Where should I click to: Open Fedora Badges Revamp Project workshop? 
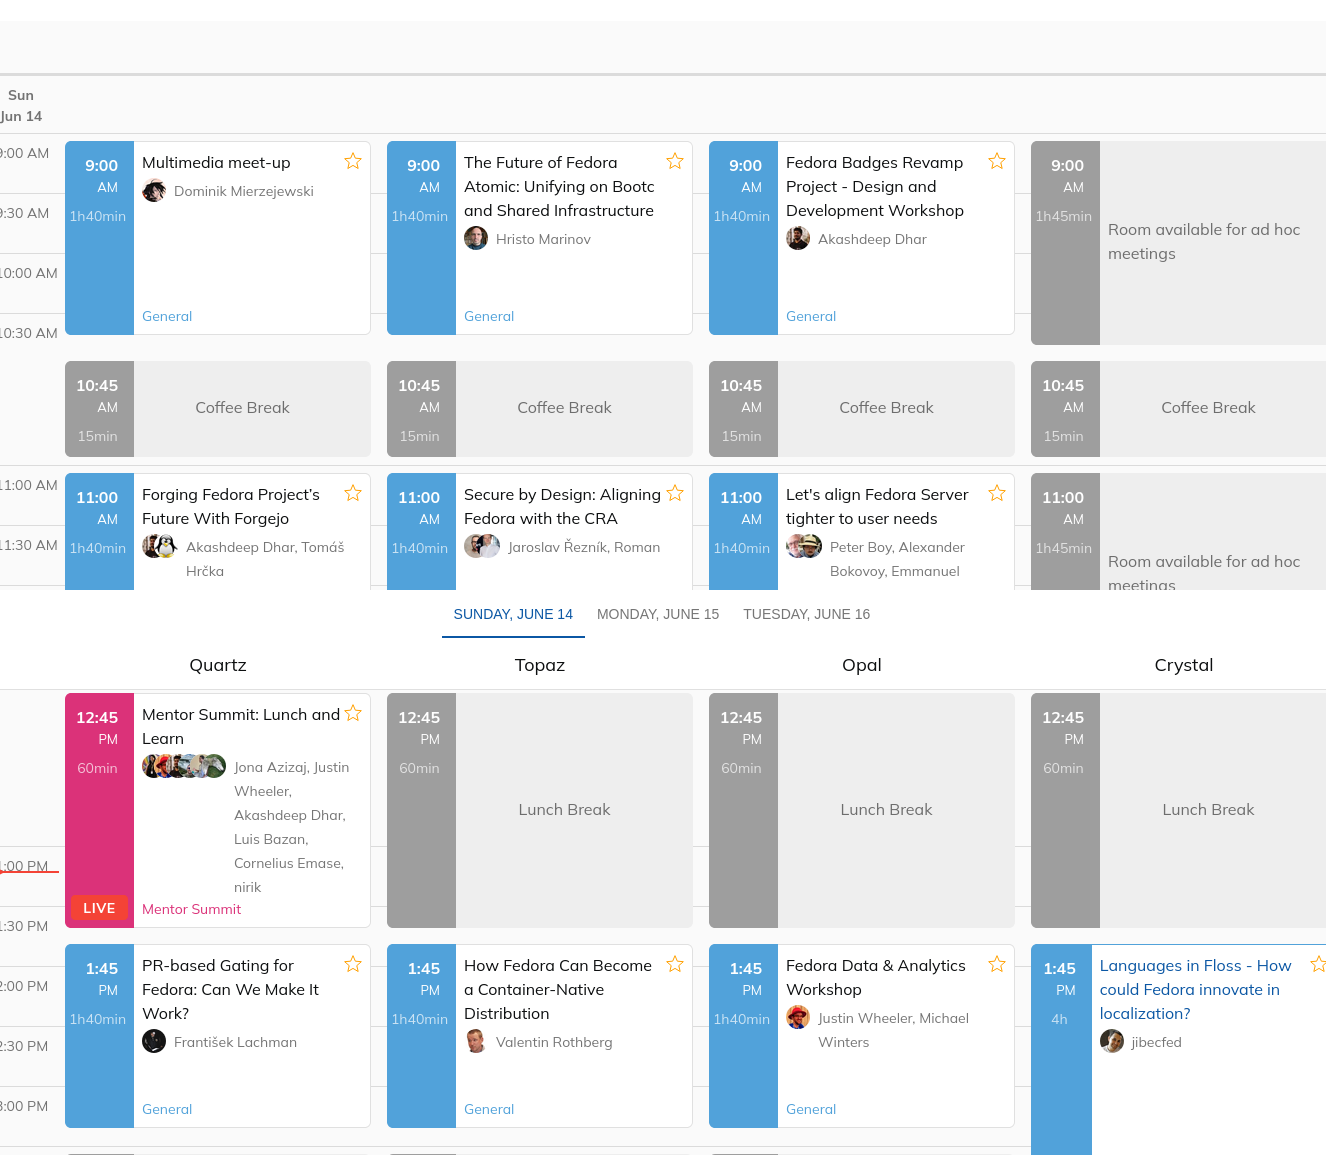[x=875, y=187]
